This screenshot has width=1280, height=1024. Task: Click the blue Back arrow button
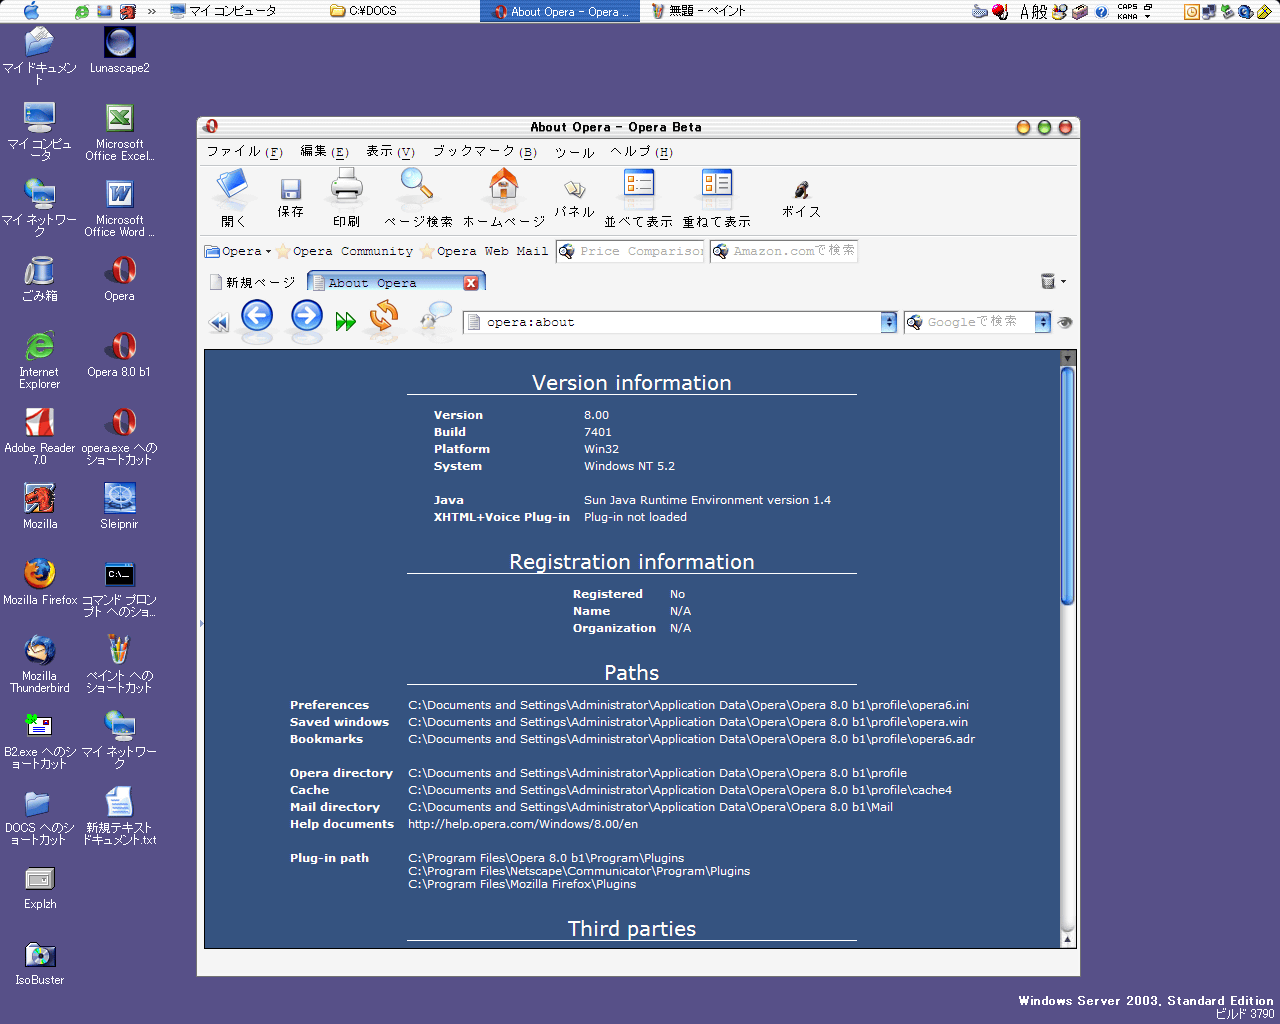pos(257,317)
